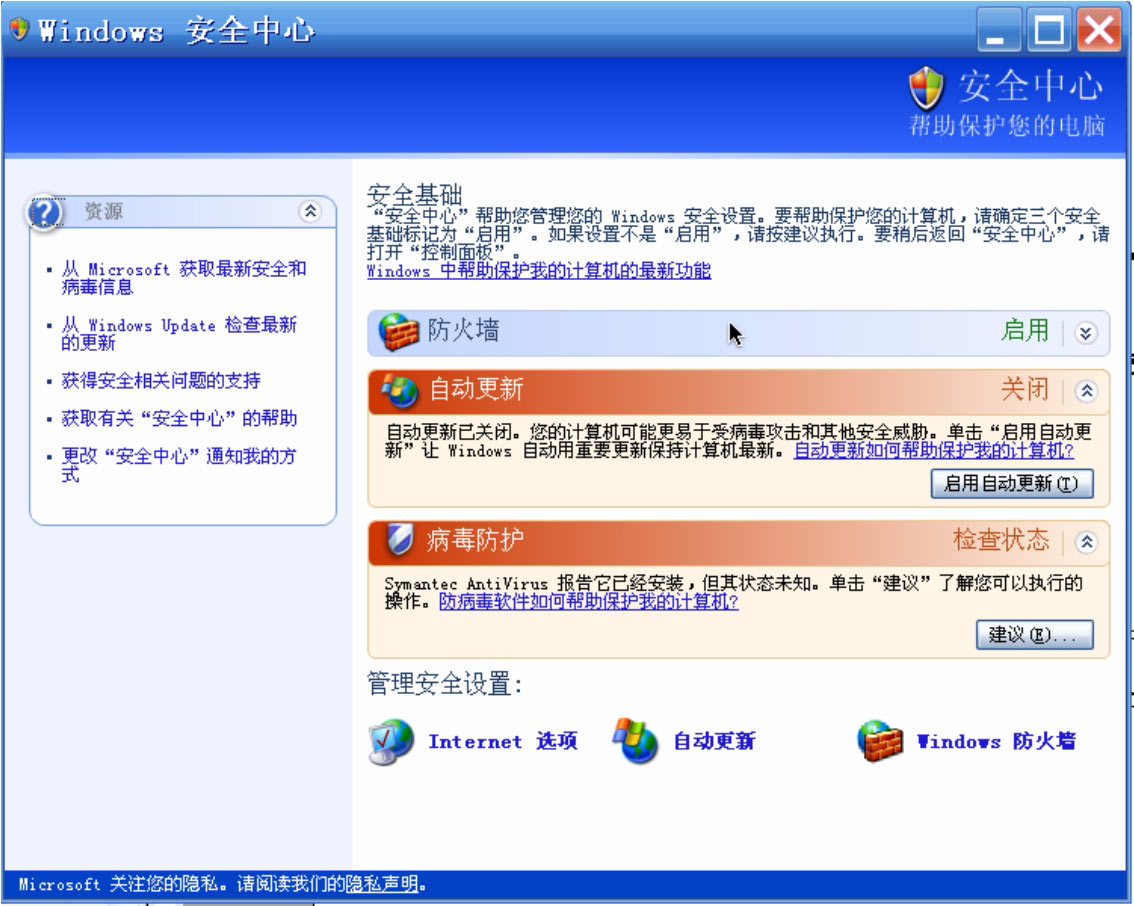The width and height of the screenshot is (1134, 906).
Task: Click the firewall brick wall icon
Action: click(399, 333)
